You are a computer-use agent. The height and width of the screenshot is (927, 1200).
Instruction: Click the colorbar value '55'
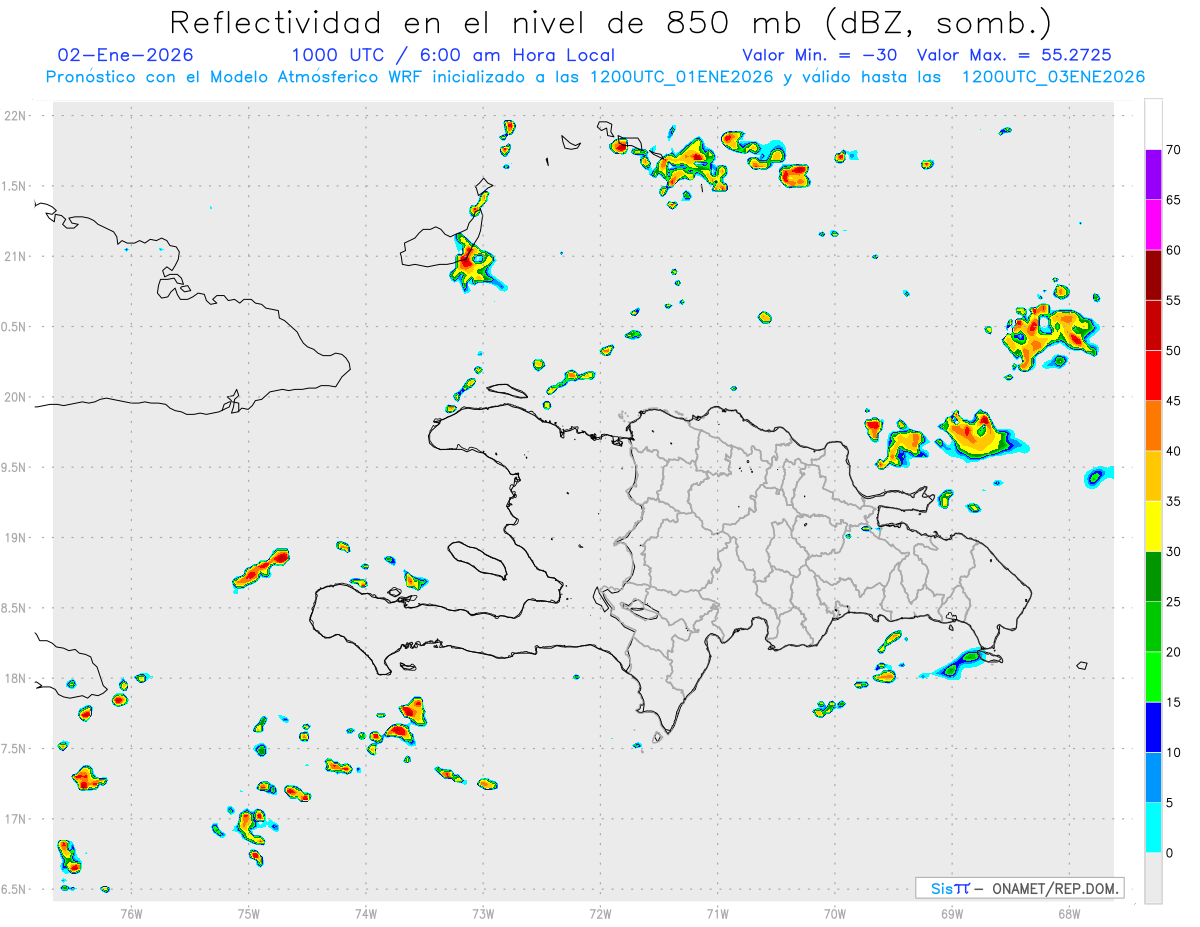(x=1173, y=300)
